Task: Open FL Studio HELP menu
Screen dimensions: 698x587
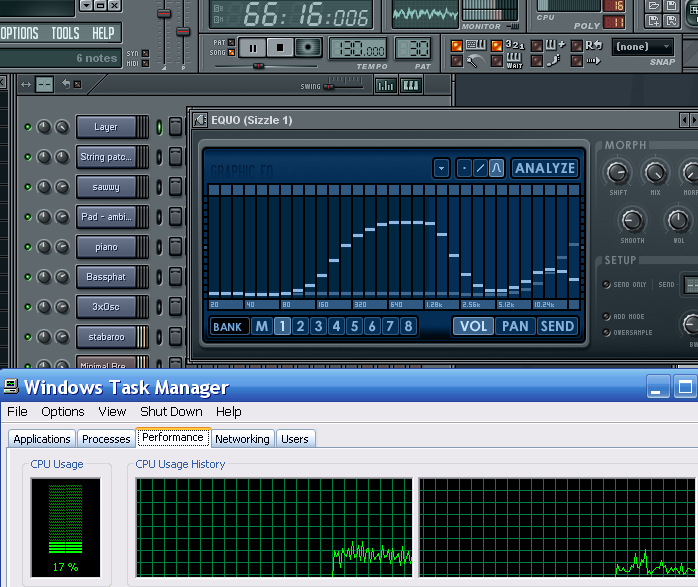Action: (x=103, y=33)
